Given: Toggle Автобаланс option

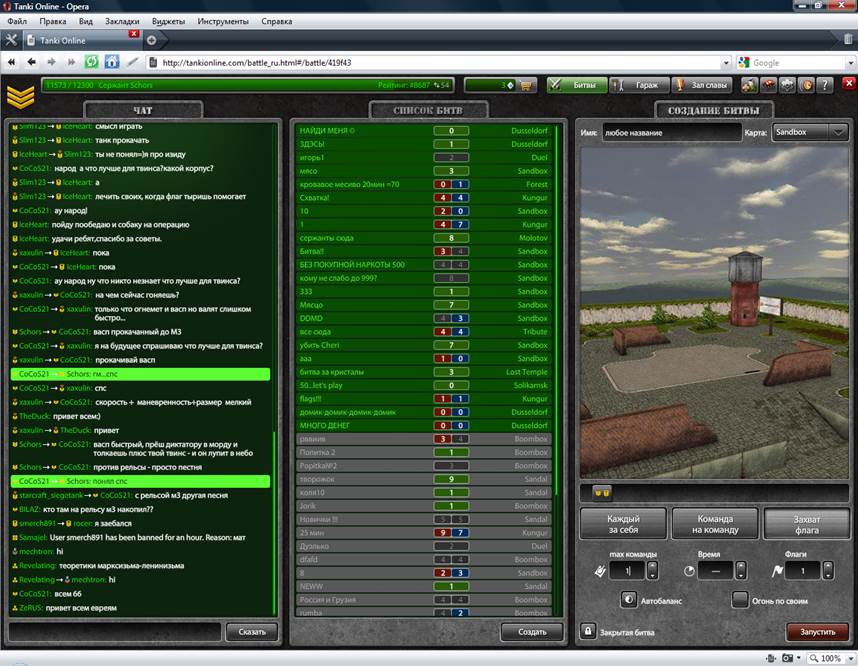Looking at the screenshot, I should click(x=629, y=600).
